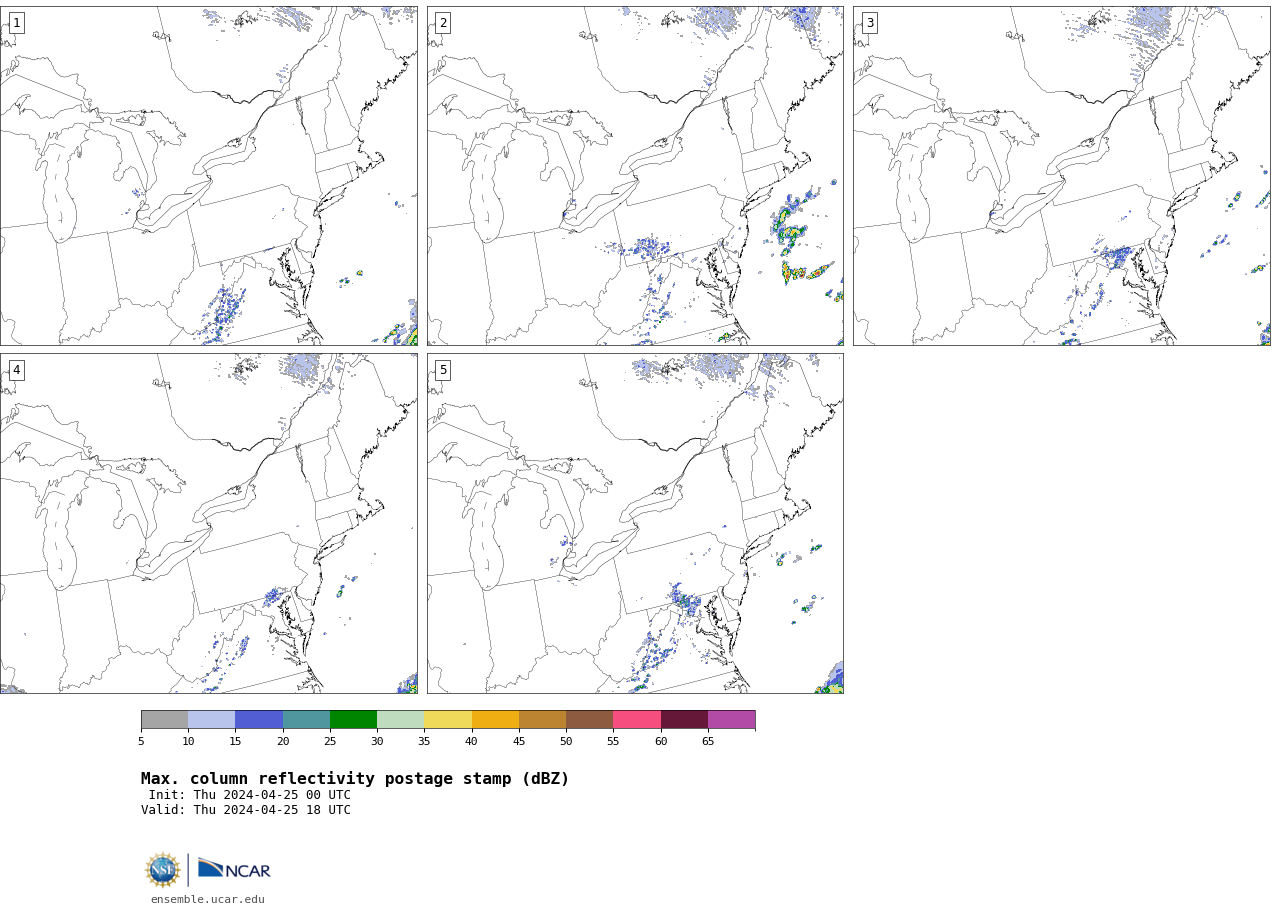1280x910 pixels.
Task: Open ensemble member 3 reflectivity map
Action: click(x=1062, y=176)
